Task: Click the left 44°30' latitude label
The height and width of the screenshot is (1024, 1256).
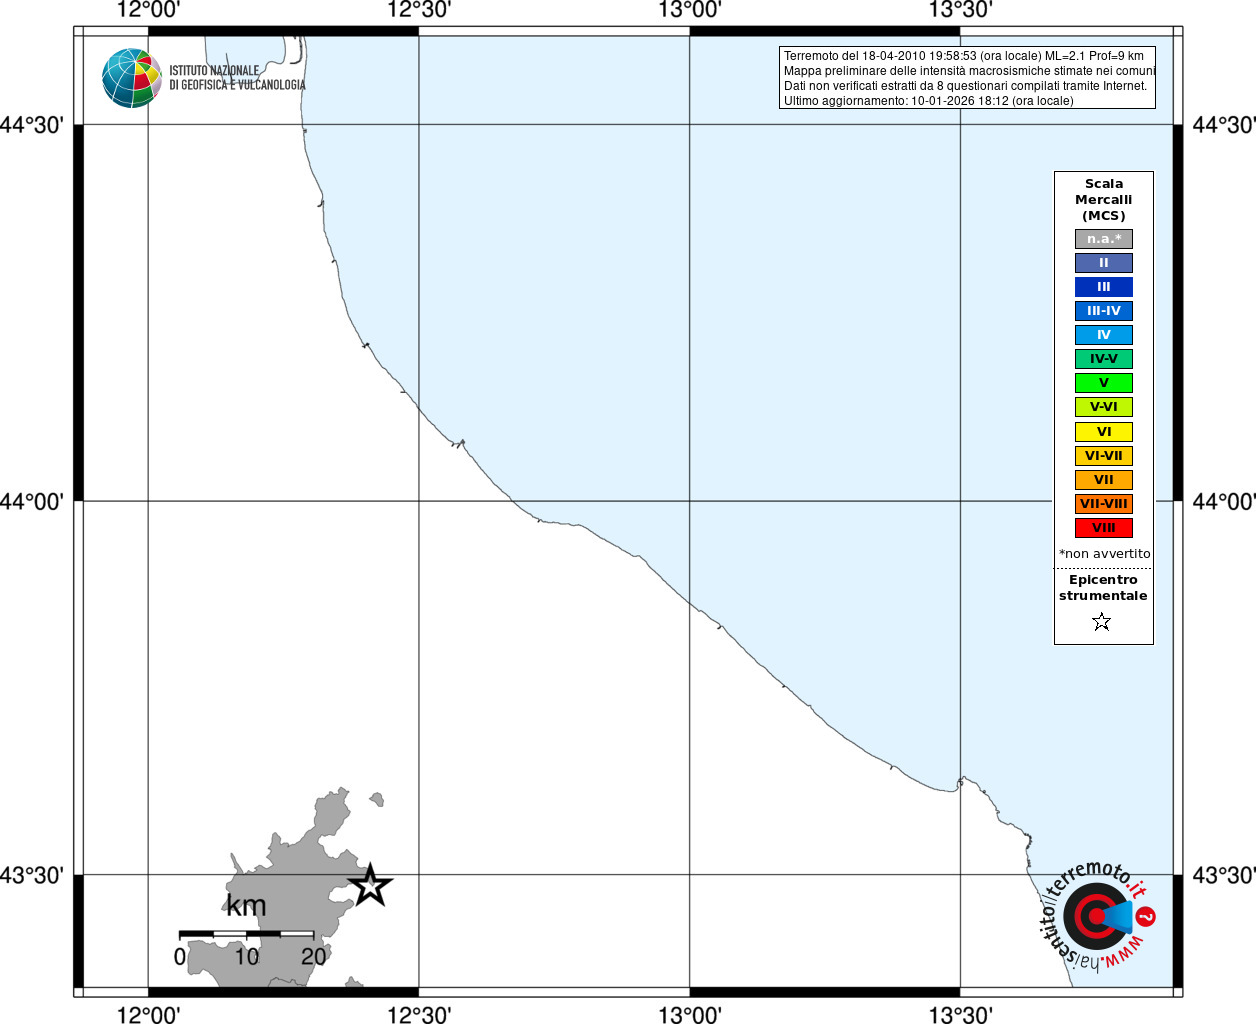Action: coord(32,125)
